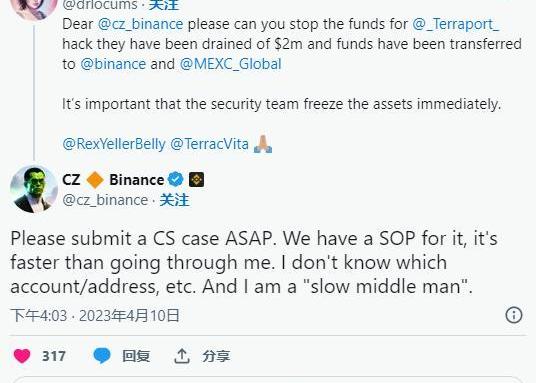Open the @TerracVita mention link

(209, 144)
